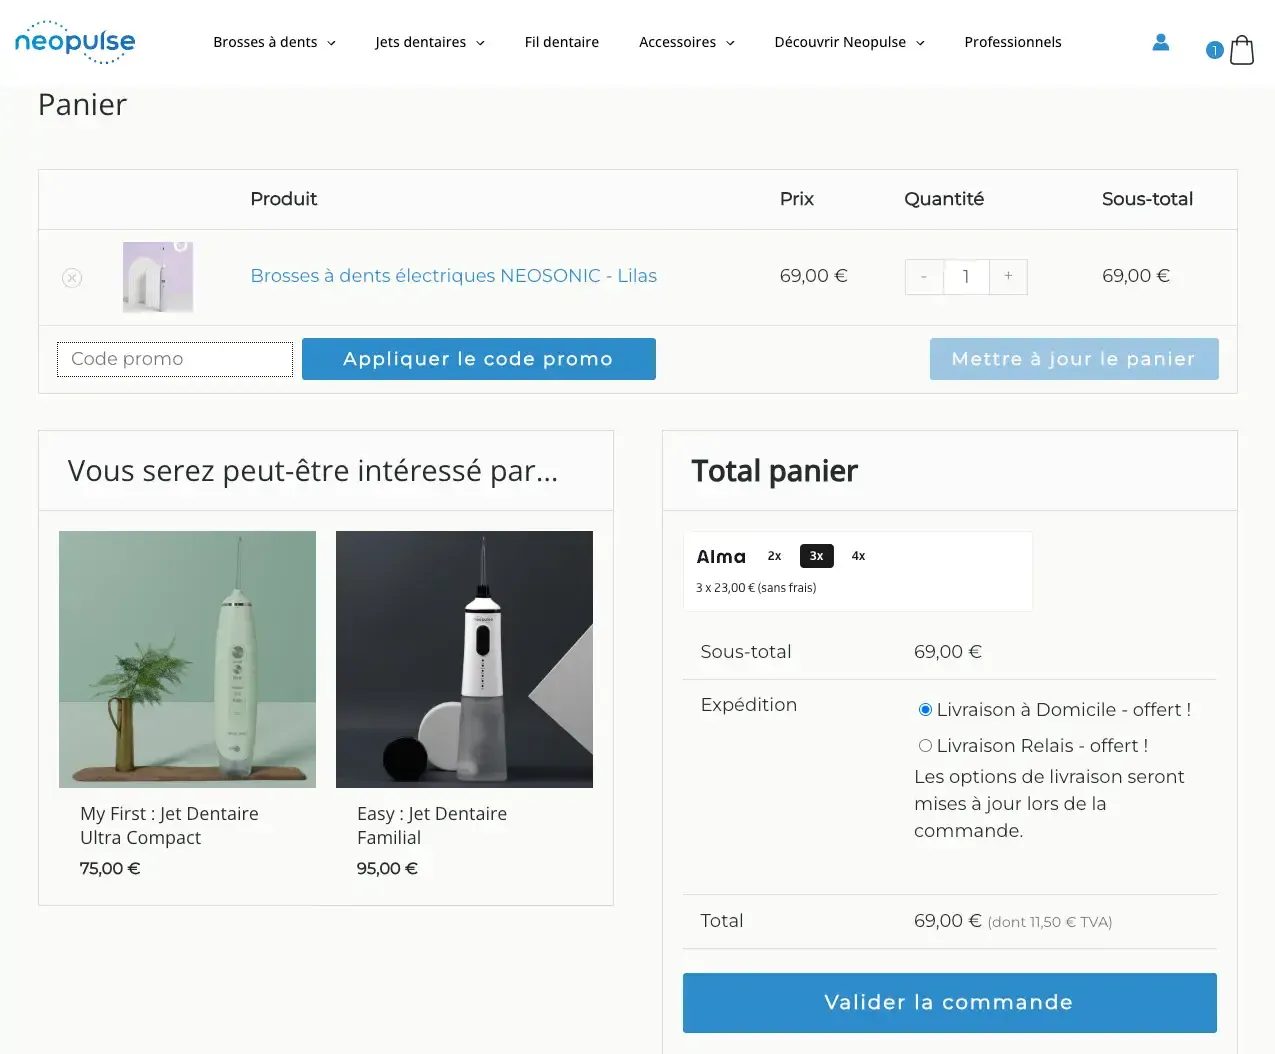The image size is (1275, 1054).
Task: Expand Jets dentaires menu
Action: click(x=430, y=42)
